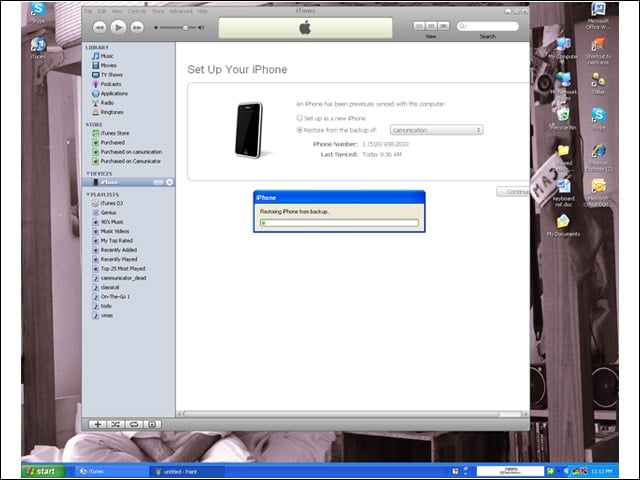Select My Documents desktop icon
This screenshot has height=480, width=640.
pos(563,226)
